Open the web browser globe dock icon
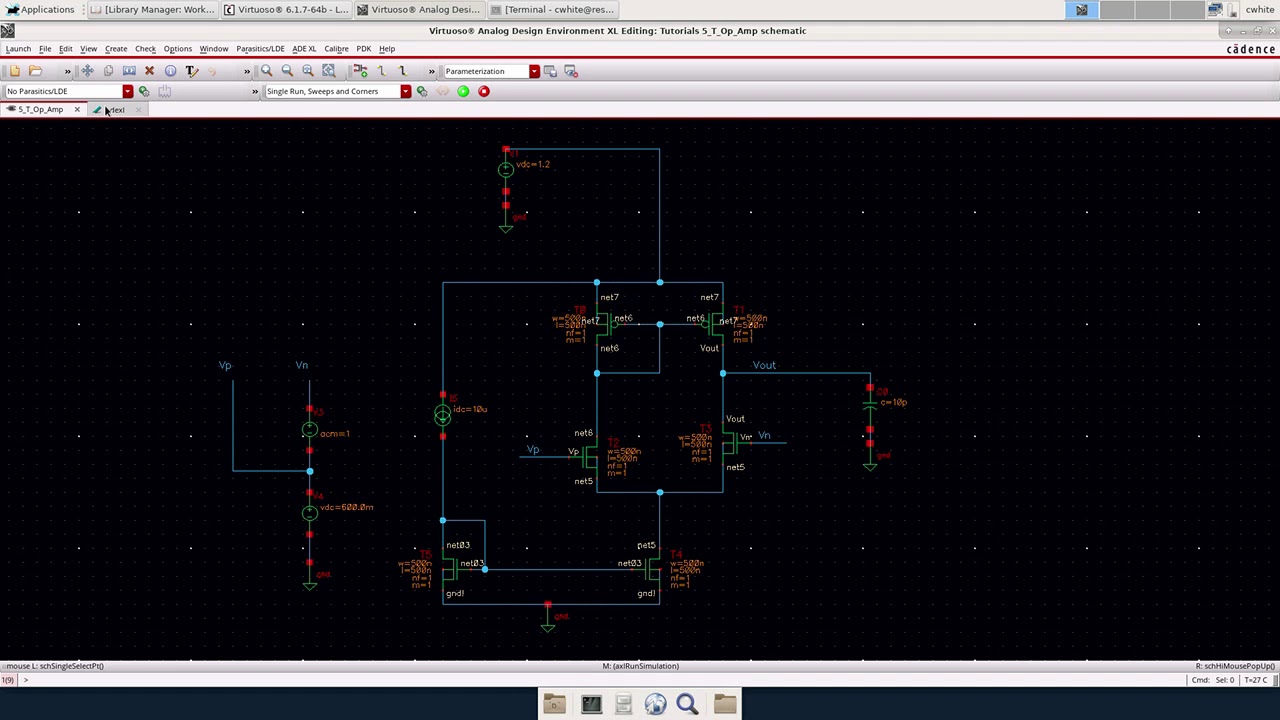Image resolution: width=1280 pixels, height=720 pixels. tap(655, 704)
